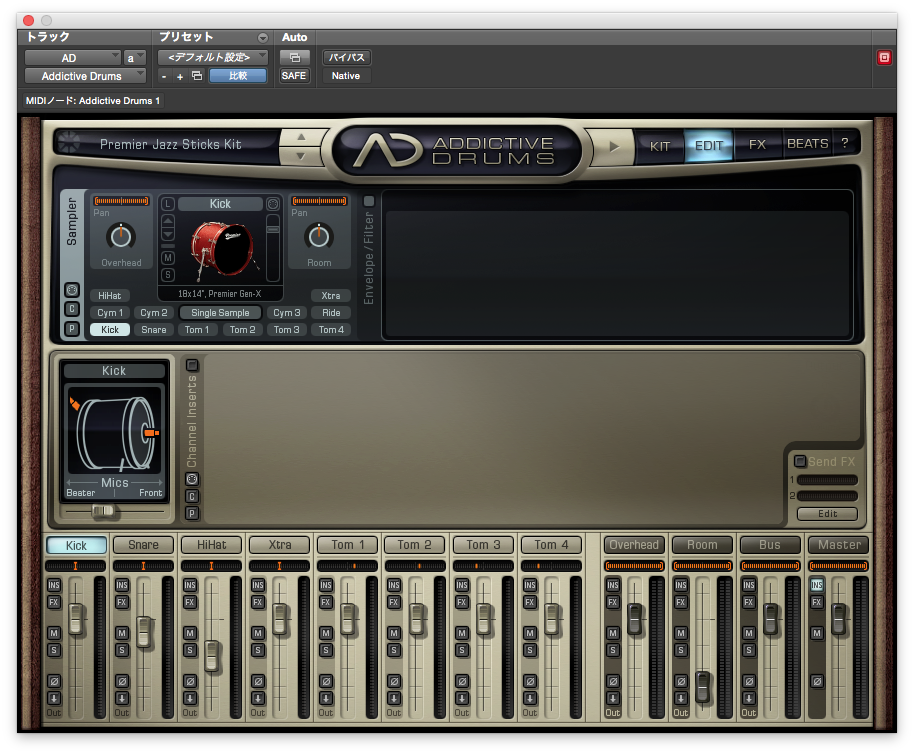Open the Addictive Drums plugin selector dropdown
This screenshot has height=754, width=914.
[85, 76]
